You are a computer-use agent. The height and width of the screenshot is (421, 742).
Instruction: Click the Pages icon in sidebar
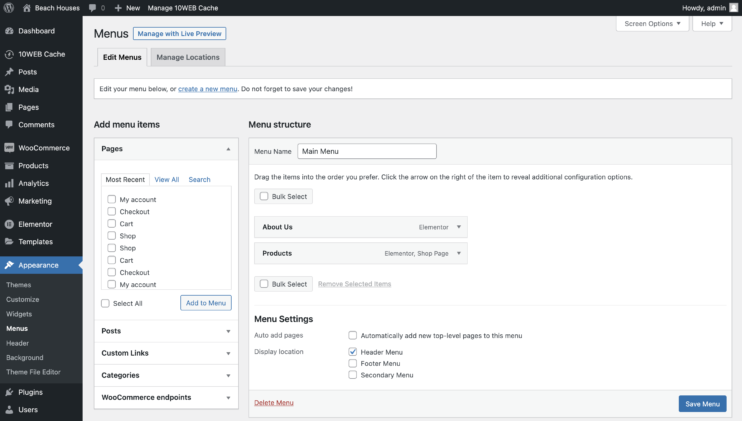click(9, 107)
